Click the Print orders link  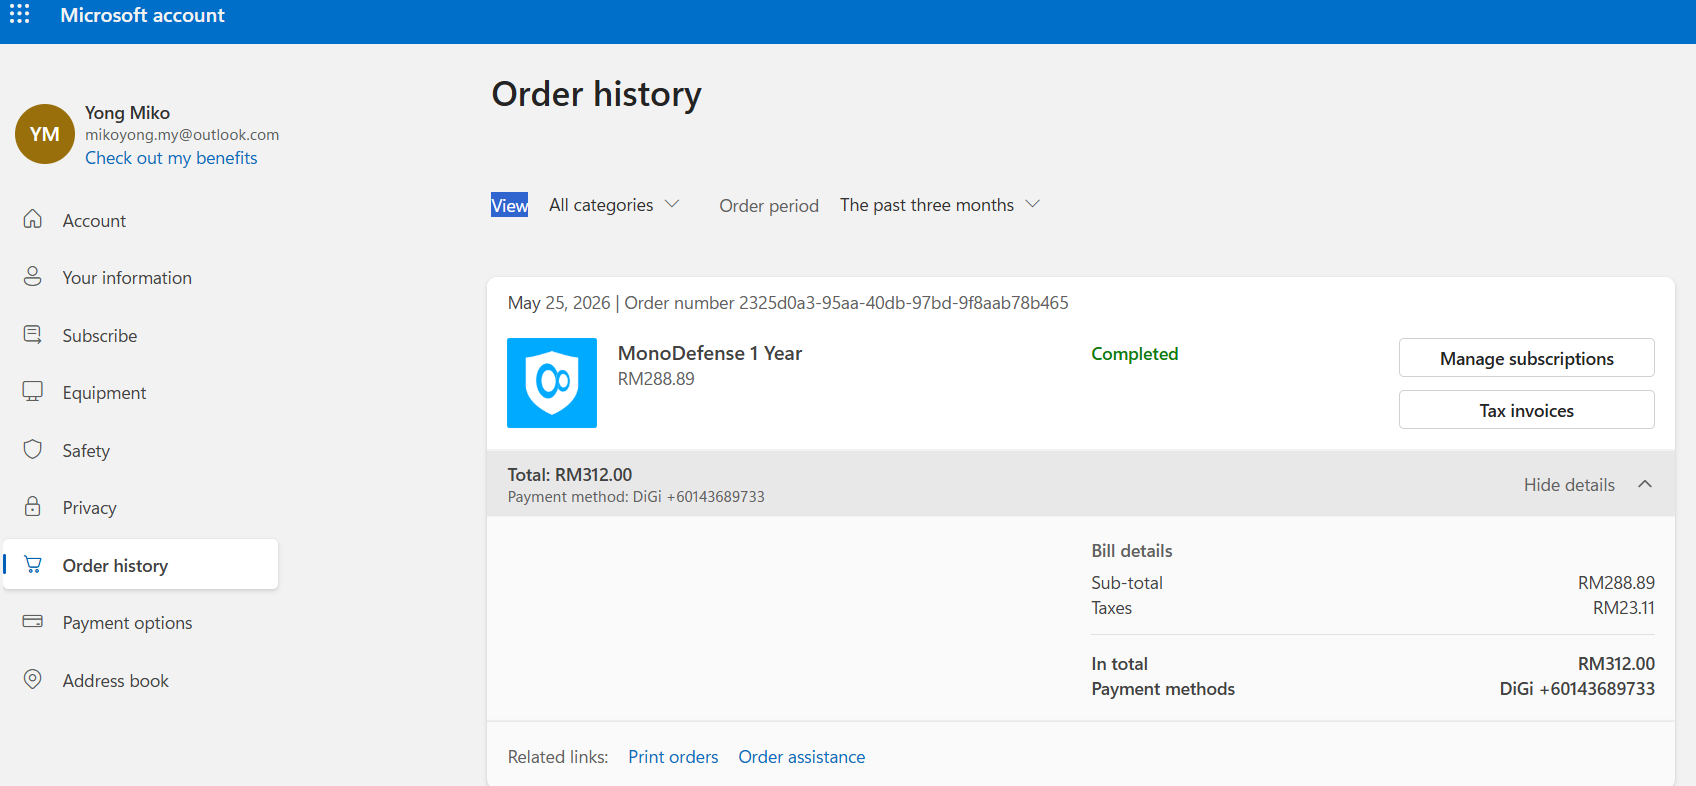point(673,757)
